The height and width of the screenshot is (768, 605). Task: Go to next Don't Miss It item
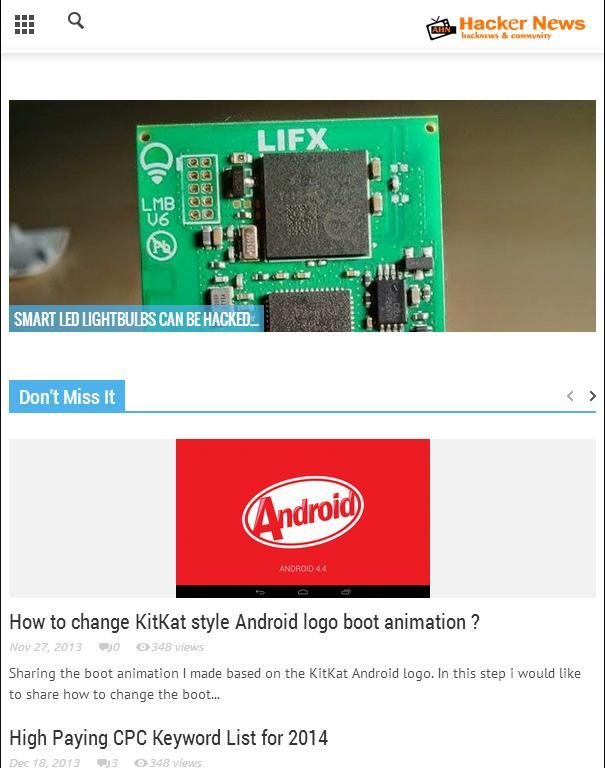[592, 396]
